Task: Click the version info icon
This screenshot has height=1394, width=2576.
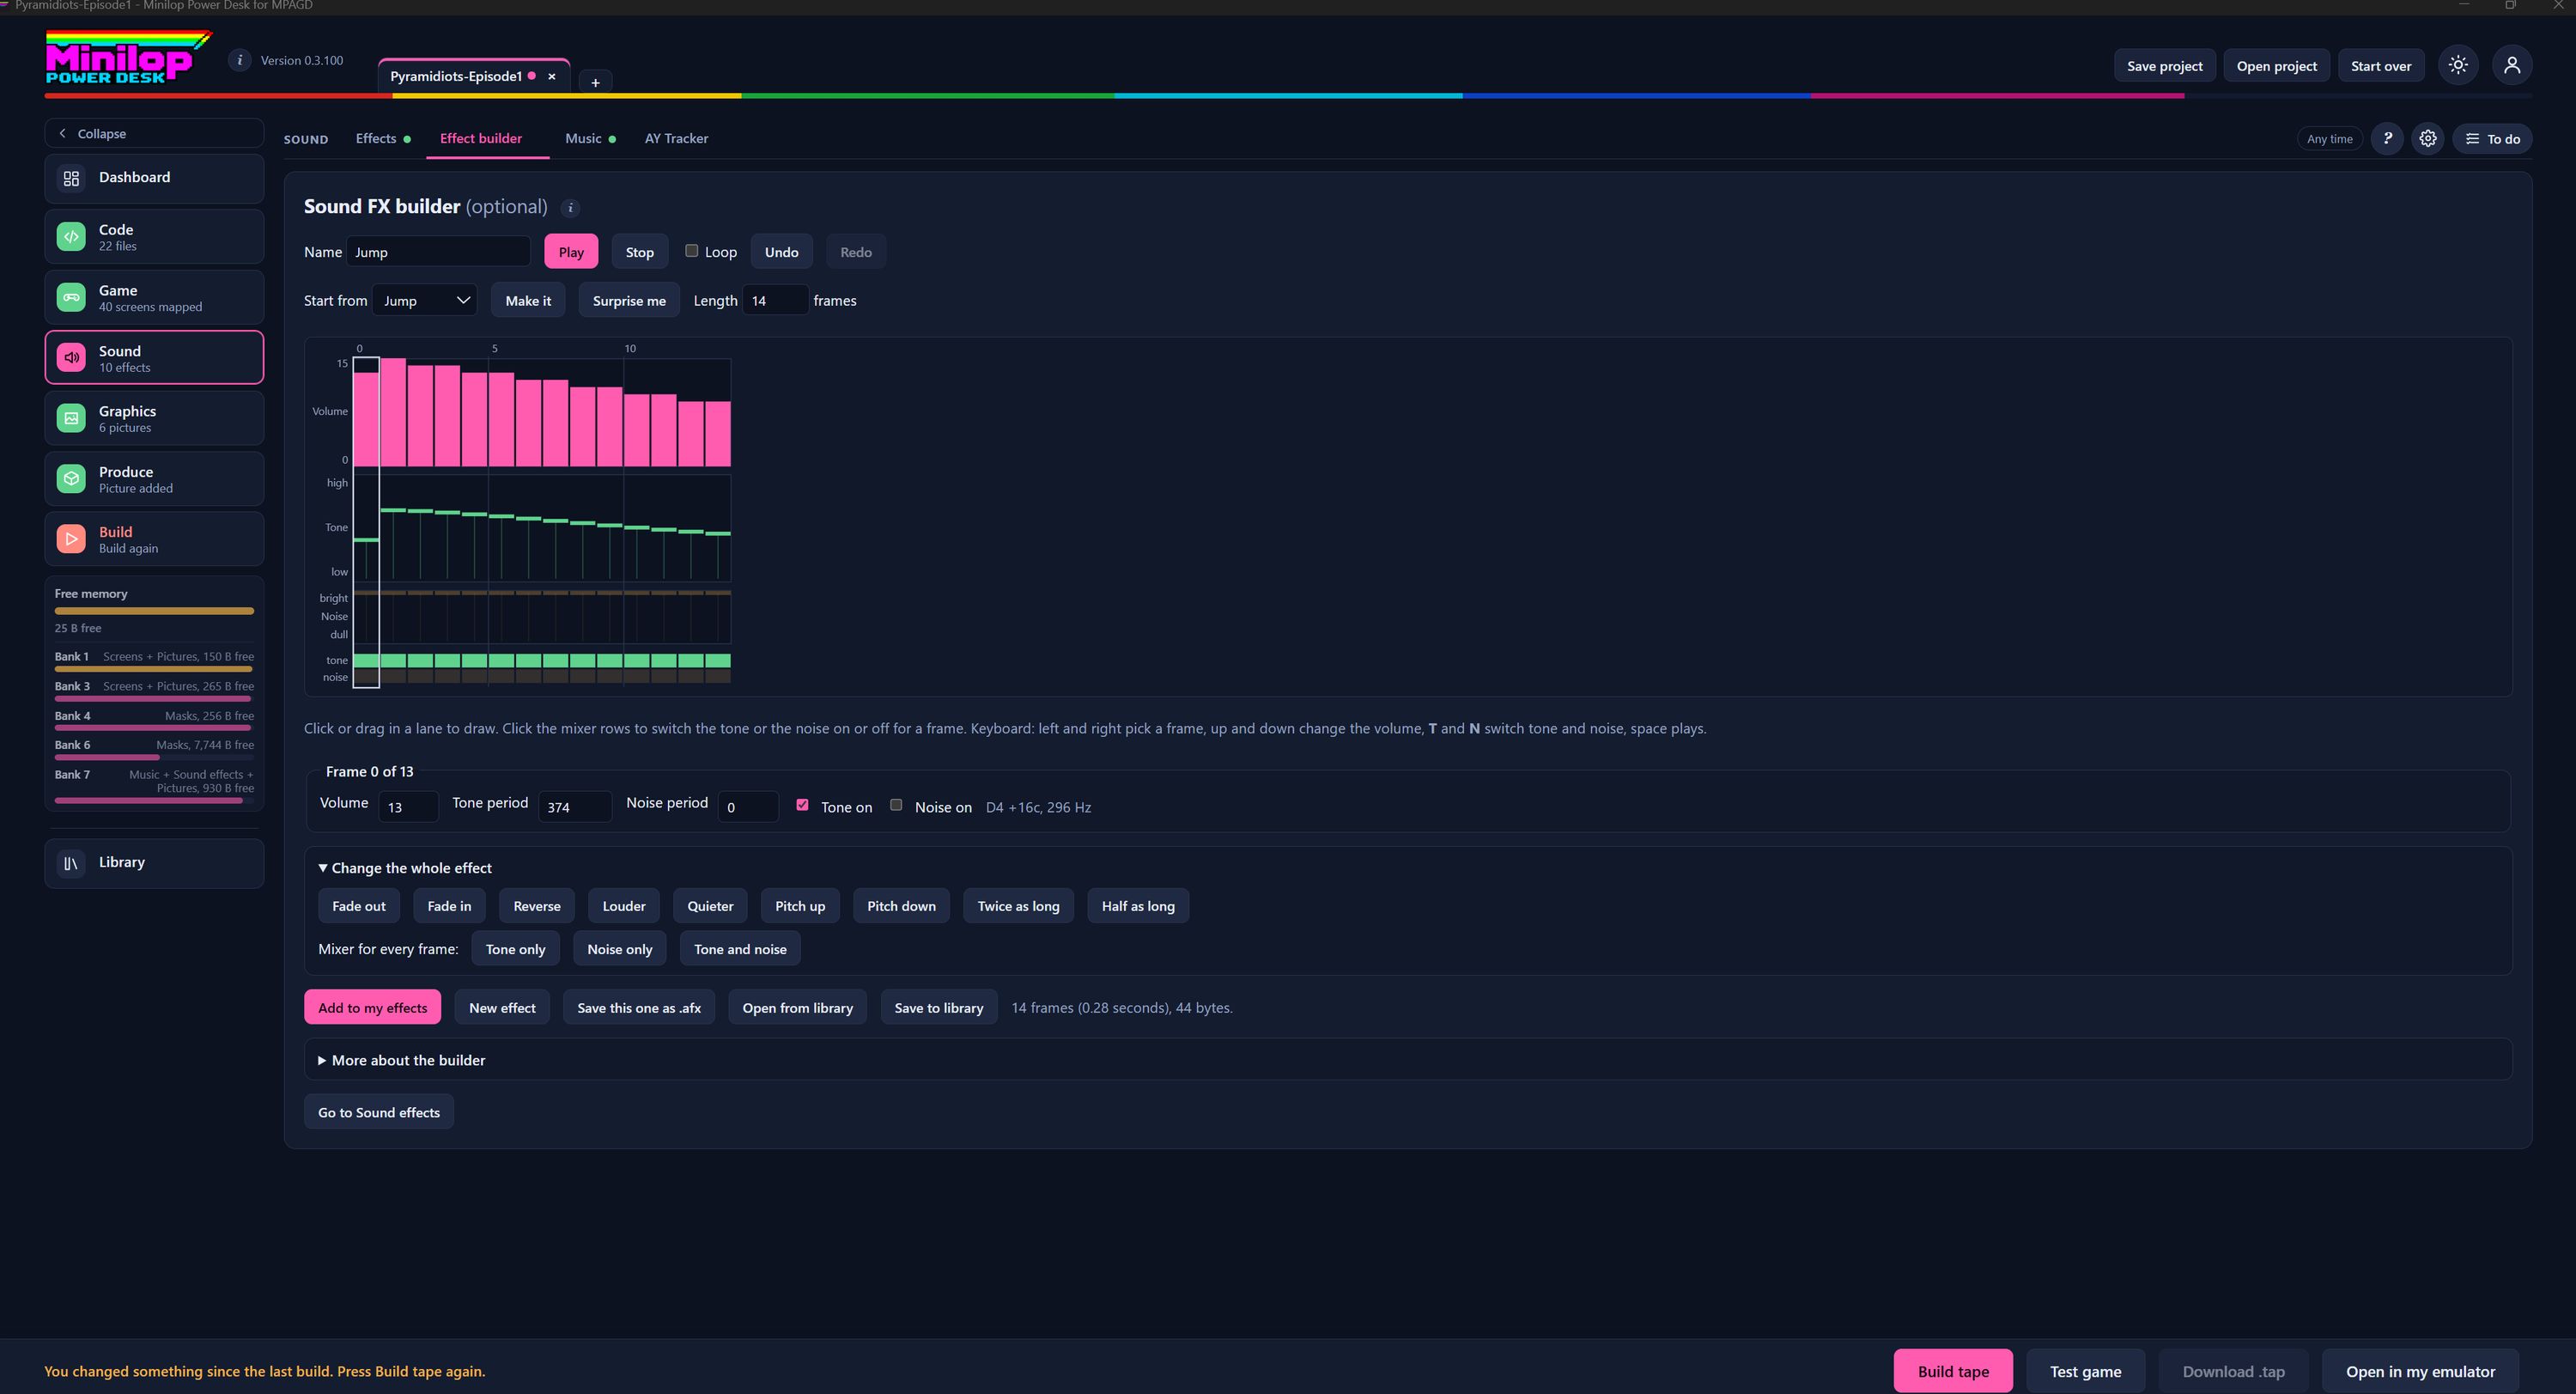Action: coord(239,60)
